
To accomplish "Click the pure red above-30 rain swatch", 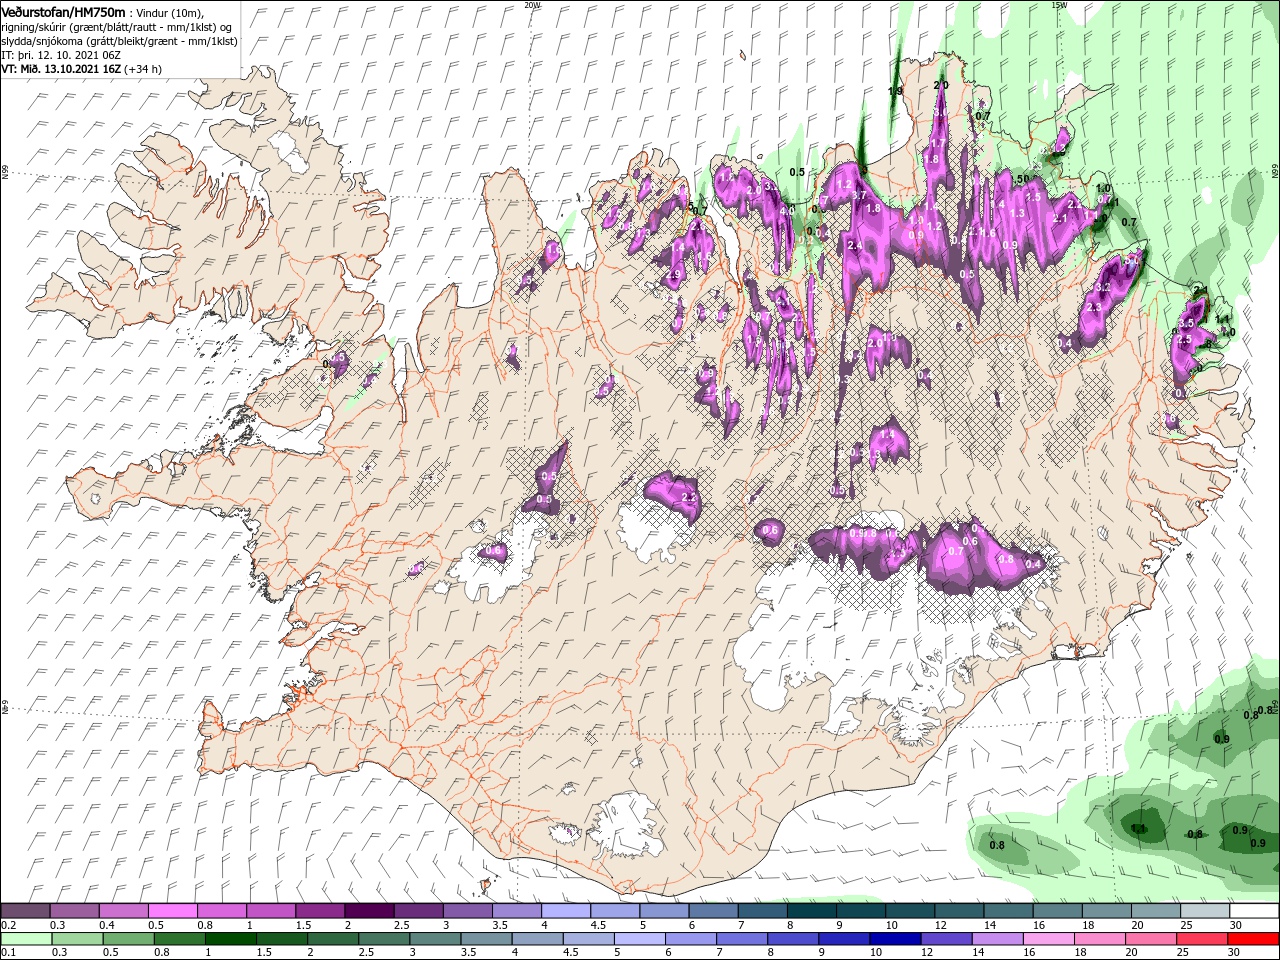I will (1253, 939).
